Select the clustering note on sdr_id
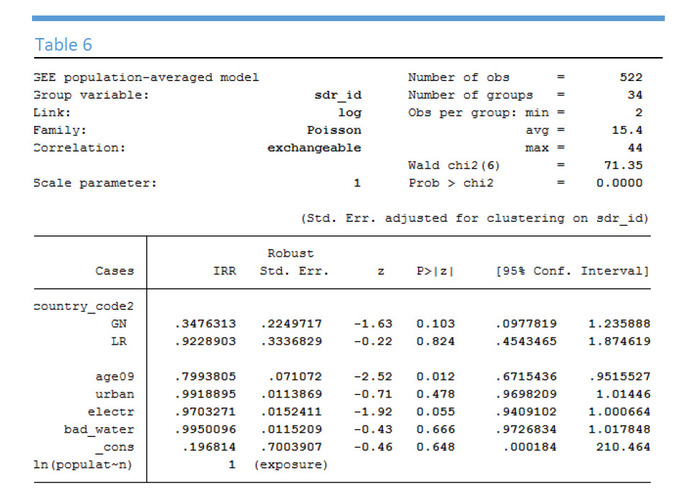This screenshot has width=695, height=494. pos(475,218)
